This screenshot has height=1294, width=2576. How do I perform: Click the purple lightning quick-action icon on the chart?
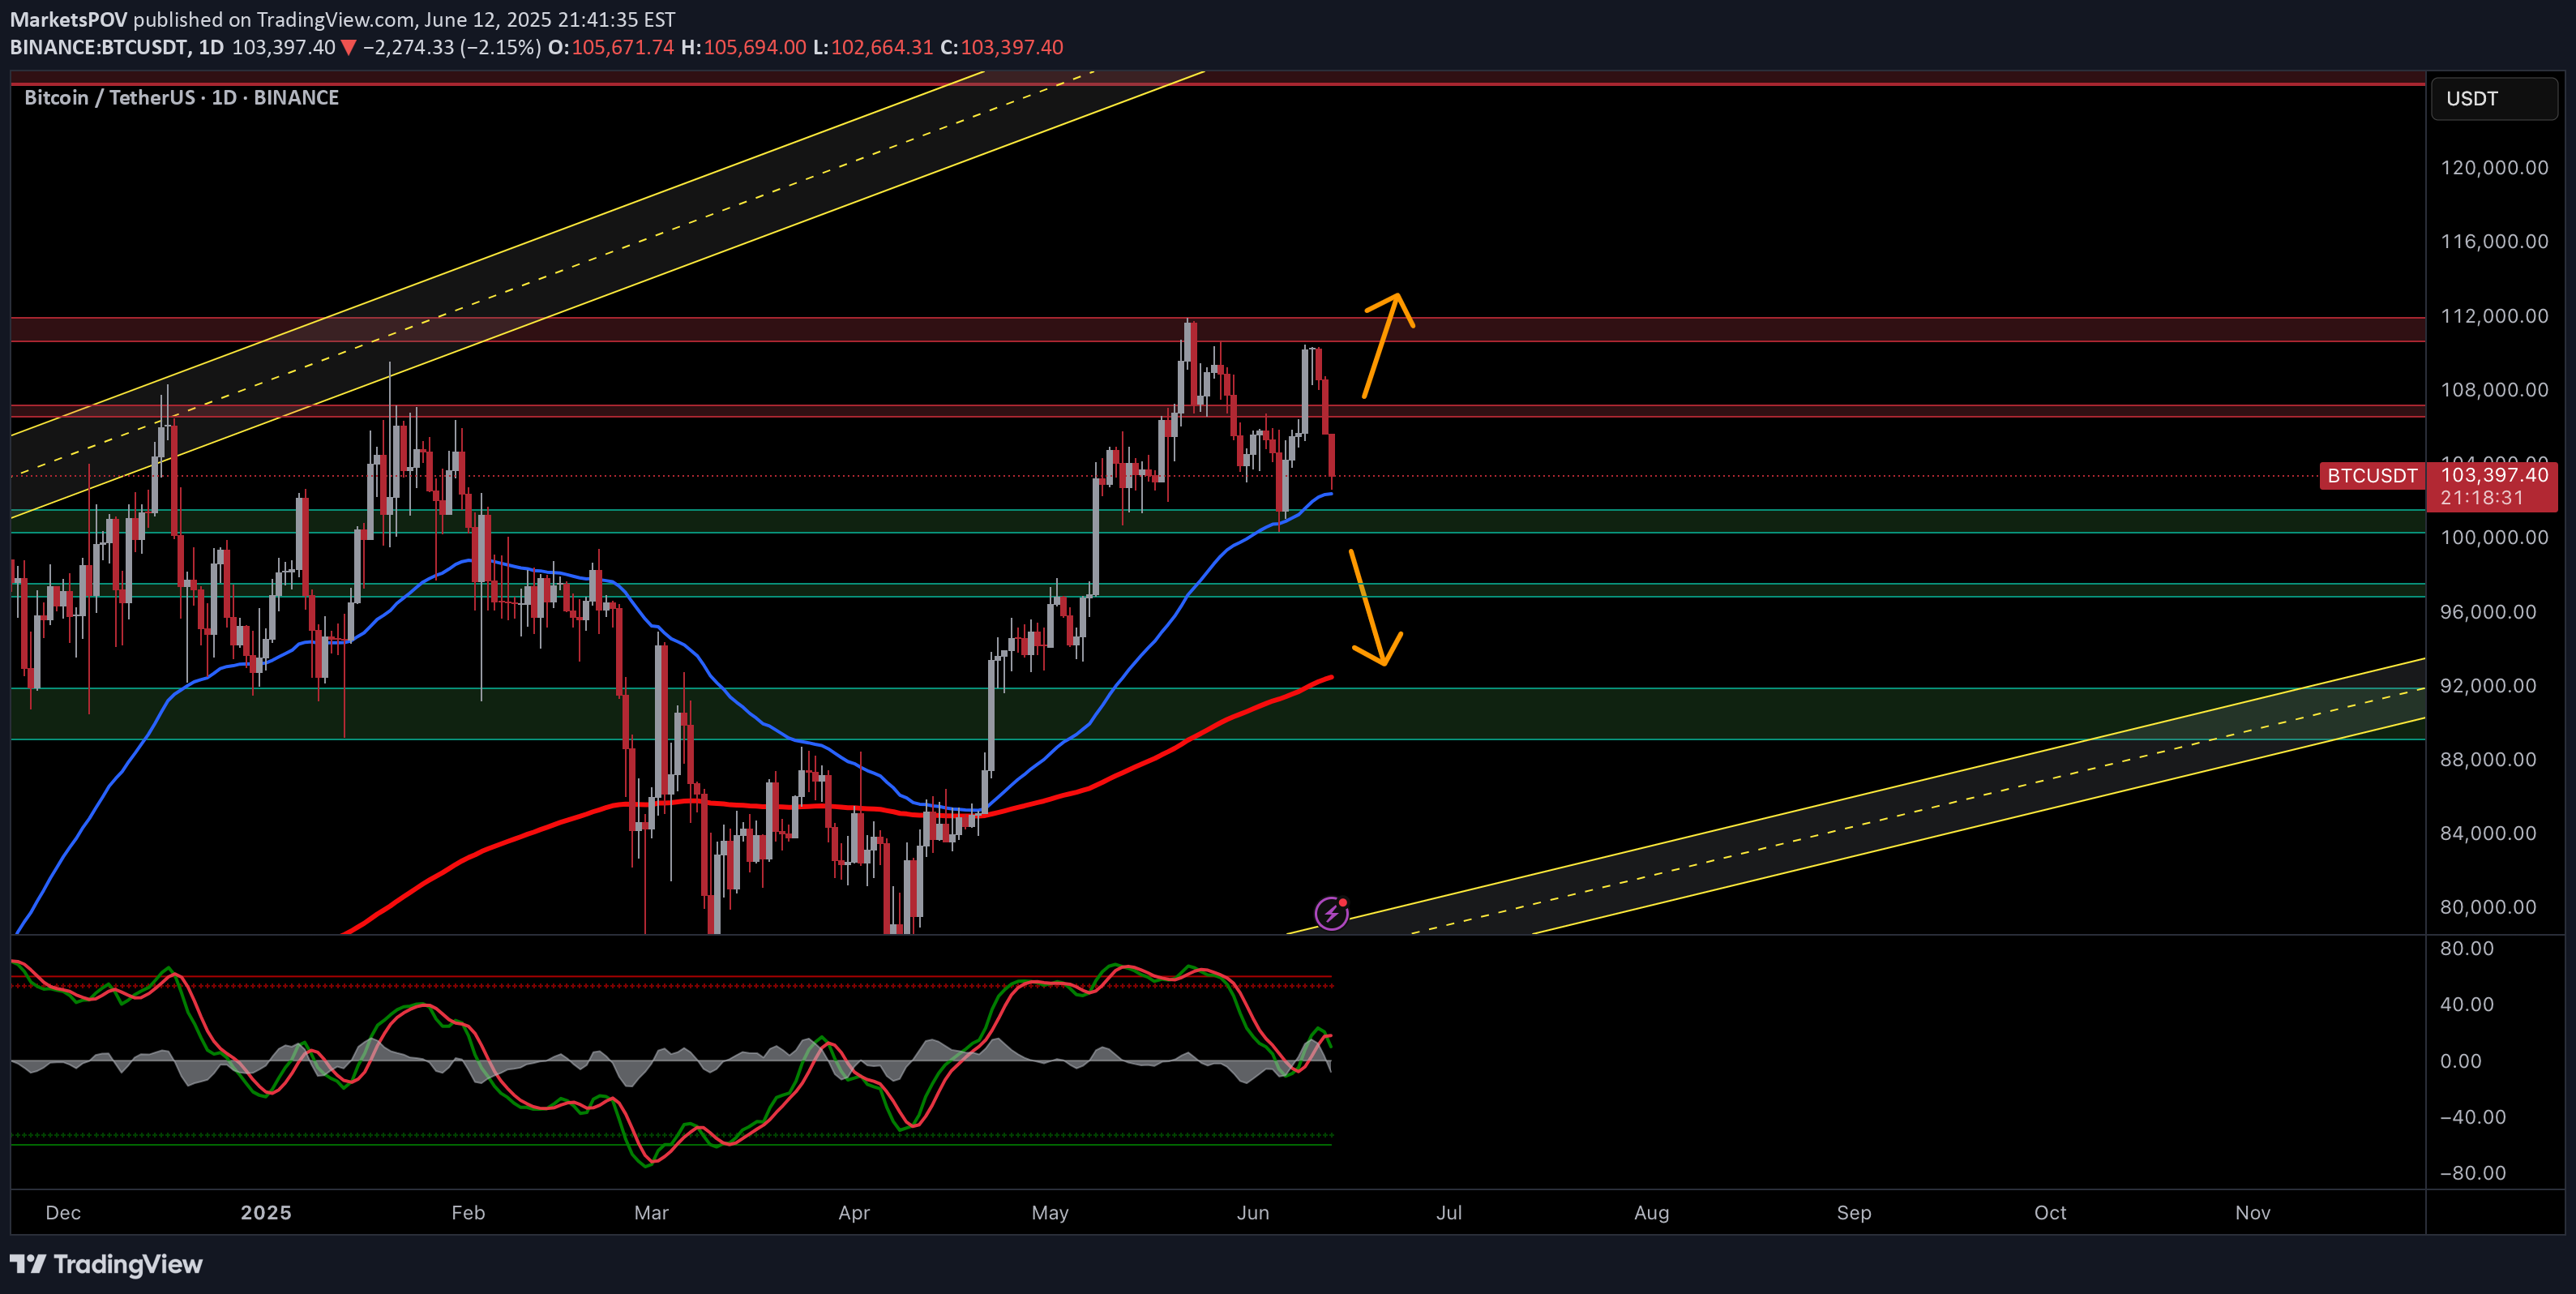1333,912
